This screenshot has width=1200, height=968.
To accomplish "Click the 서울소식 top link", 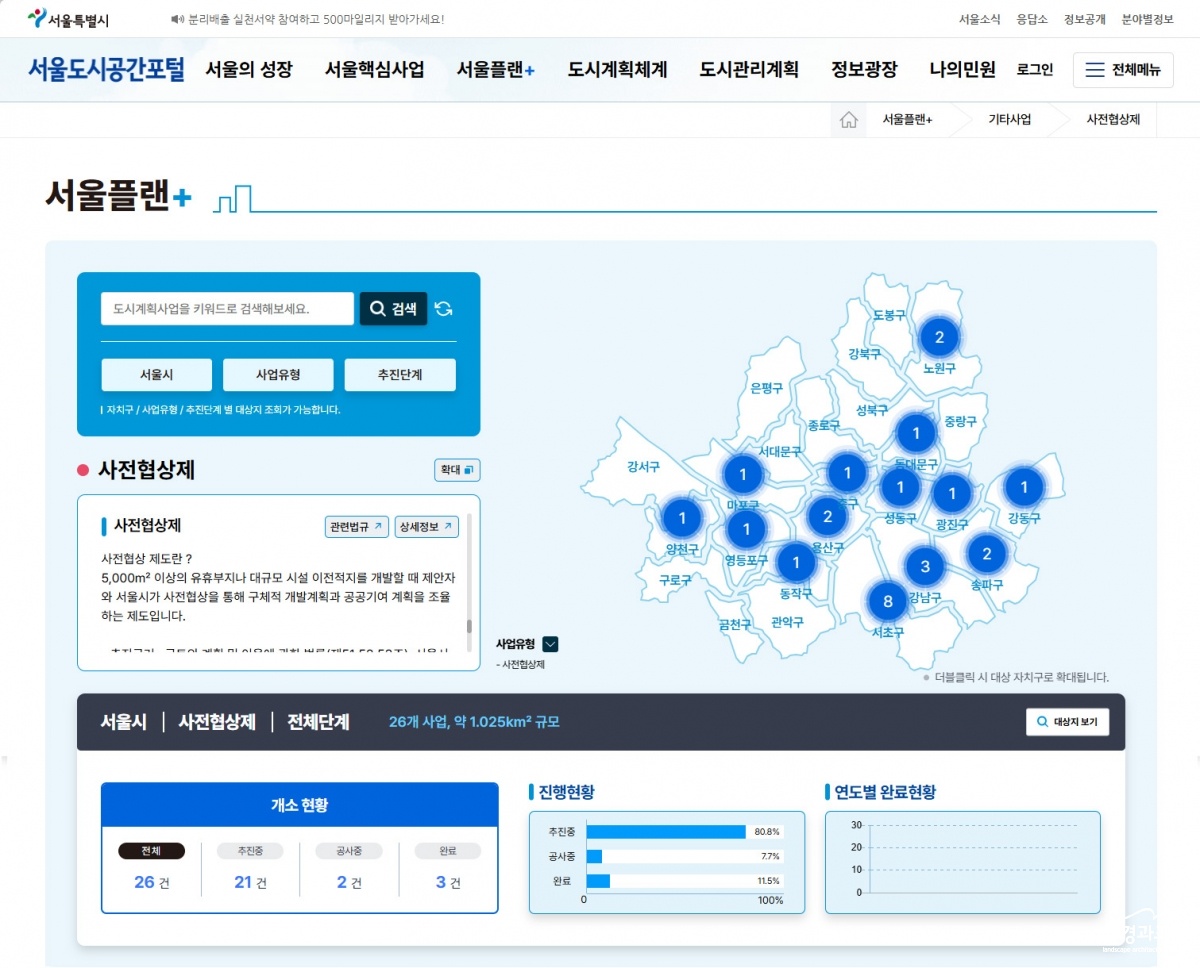I will pyautogui.click(x=978, y=19).
